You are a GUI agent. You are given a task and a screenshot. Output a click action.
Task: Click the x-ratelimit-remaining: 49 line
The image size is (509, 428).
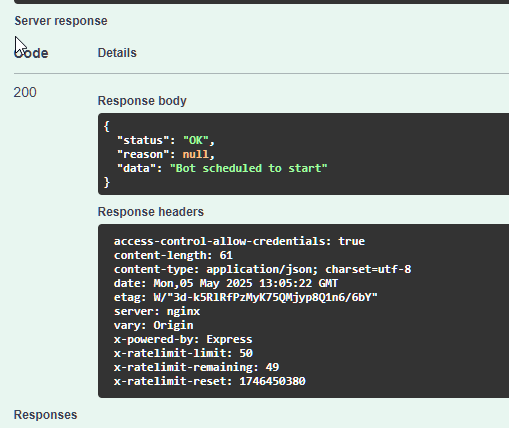(x=196, y=367)
